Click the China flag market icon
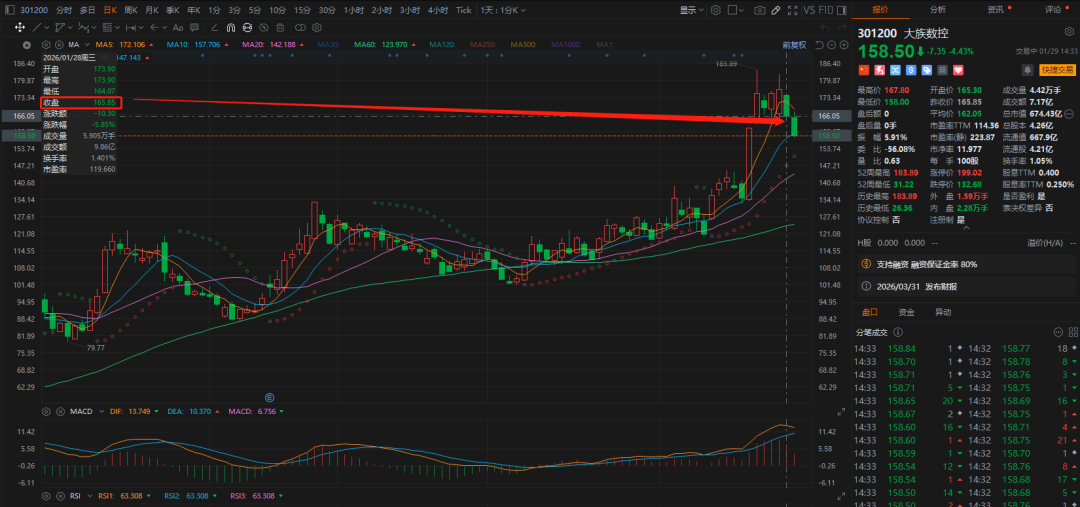Screen dimensions: 1080x507 coord(864,70)
